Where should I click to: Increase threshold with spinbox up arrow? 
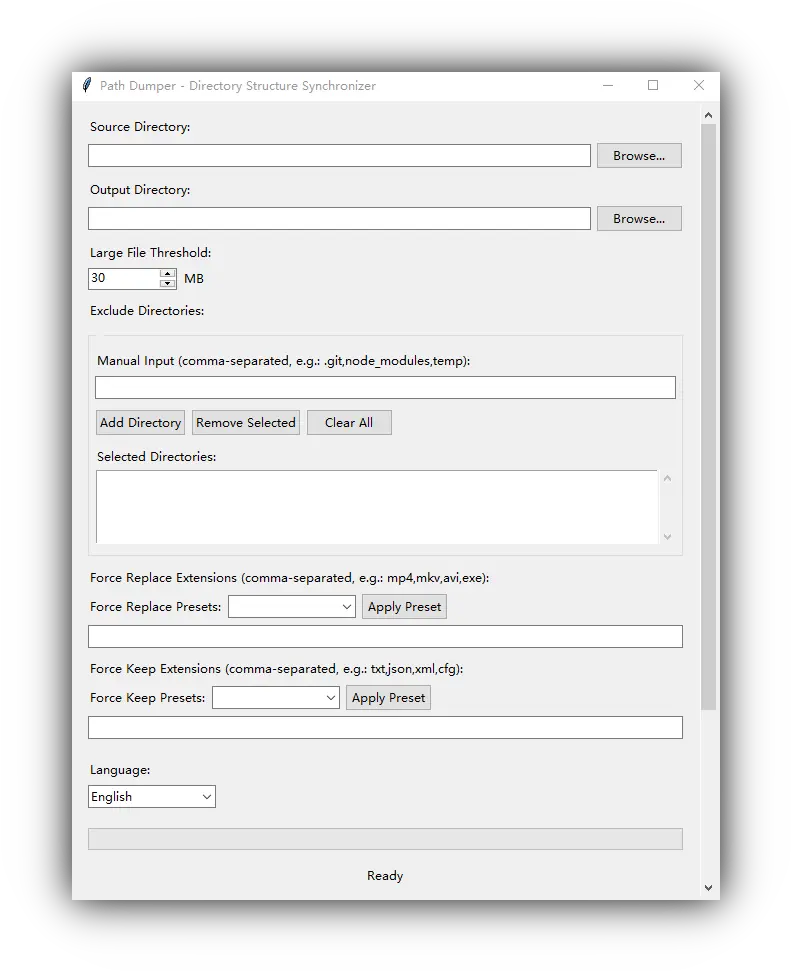(167, 273)
